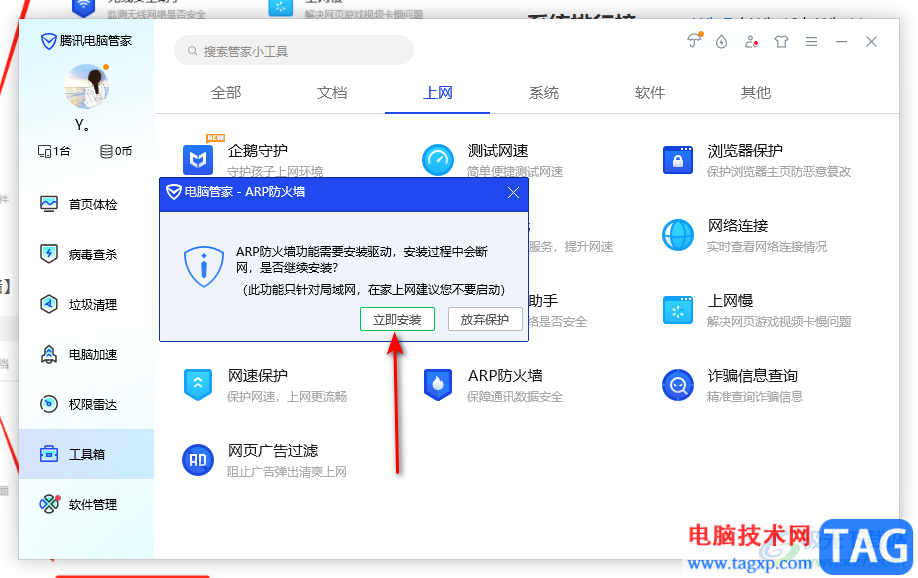Image resolution: width=918 pixels, height=578 pixels.
Task: Click the 网络连接 title text
Action: 738,225
